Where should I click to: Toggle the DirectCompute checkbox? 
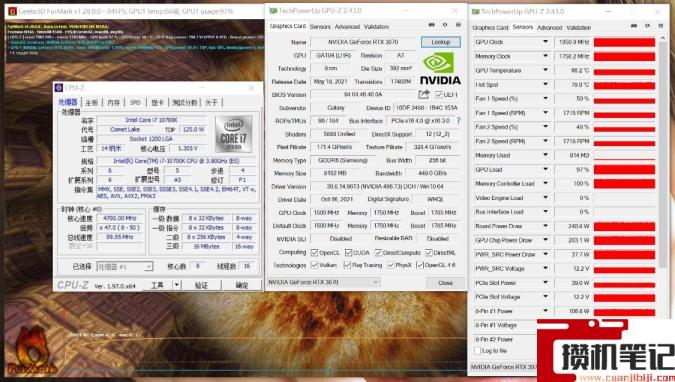(x=378, y=252)
